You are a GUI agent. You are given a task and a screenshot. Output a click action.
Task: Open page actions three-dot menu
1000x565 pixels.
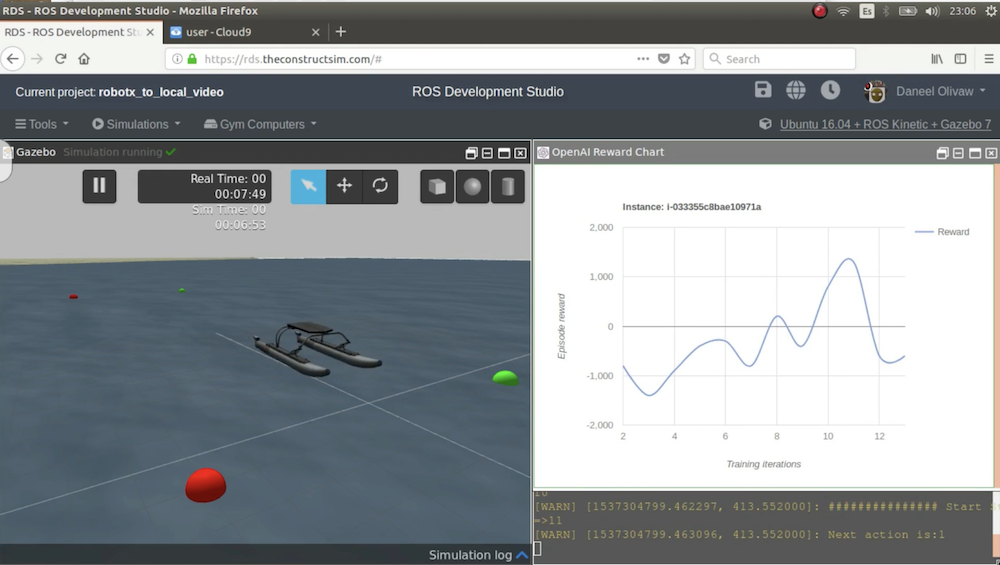(x=643, y=59)
